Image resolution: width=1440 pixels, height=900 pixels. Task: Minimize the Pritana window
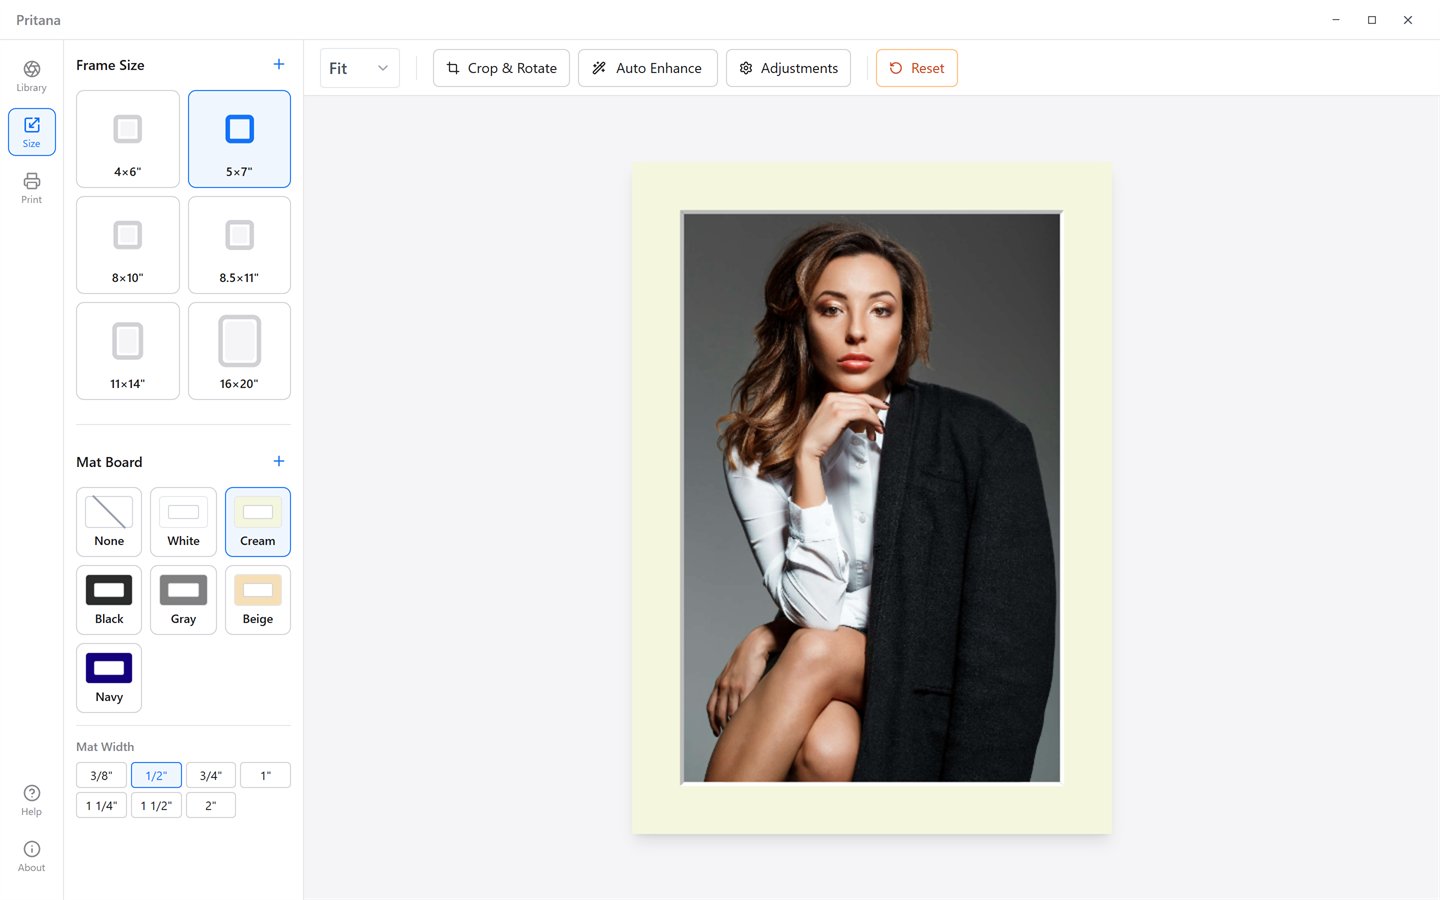(x=1336, y=20)
